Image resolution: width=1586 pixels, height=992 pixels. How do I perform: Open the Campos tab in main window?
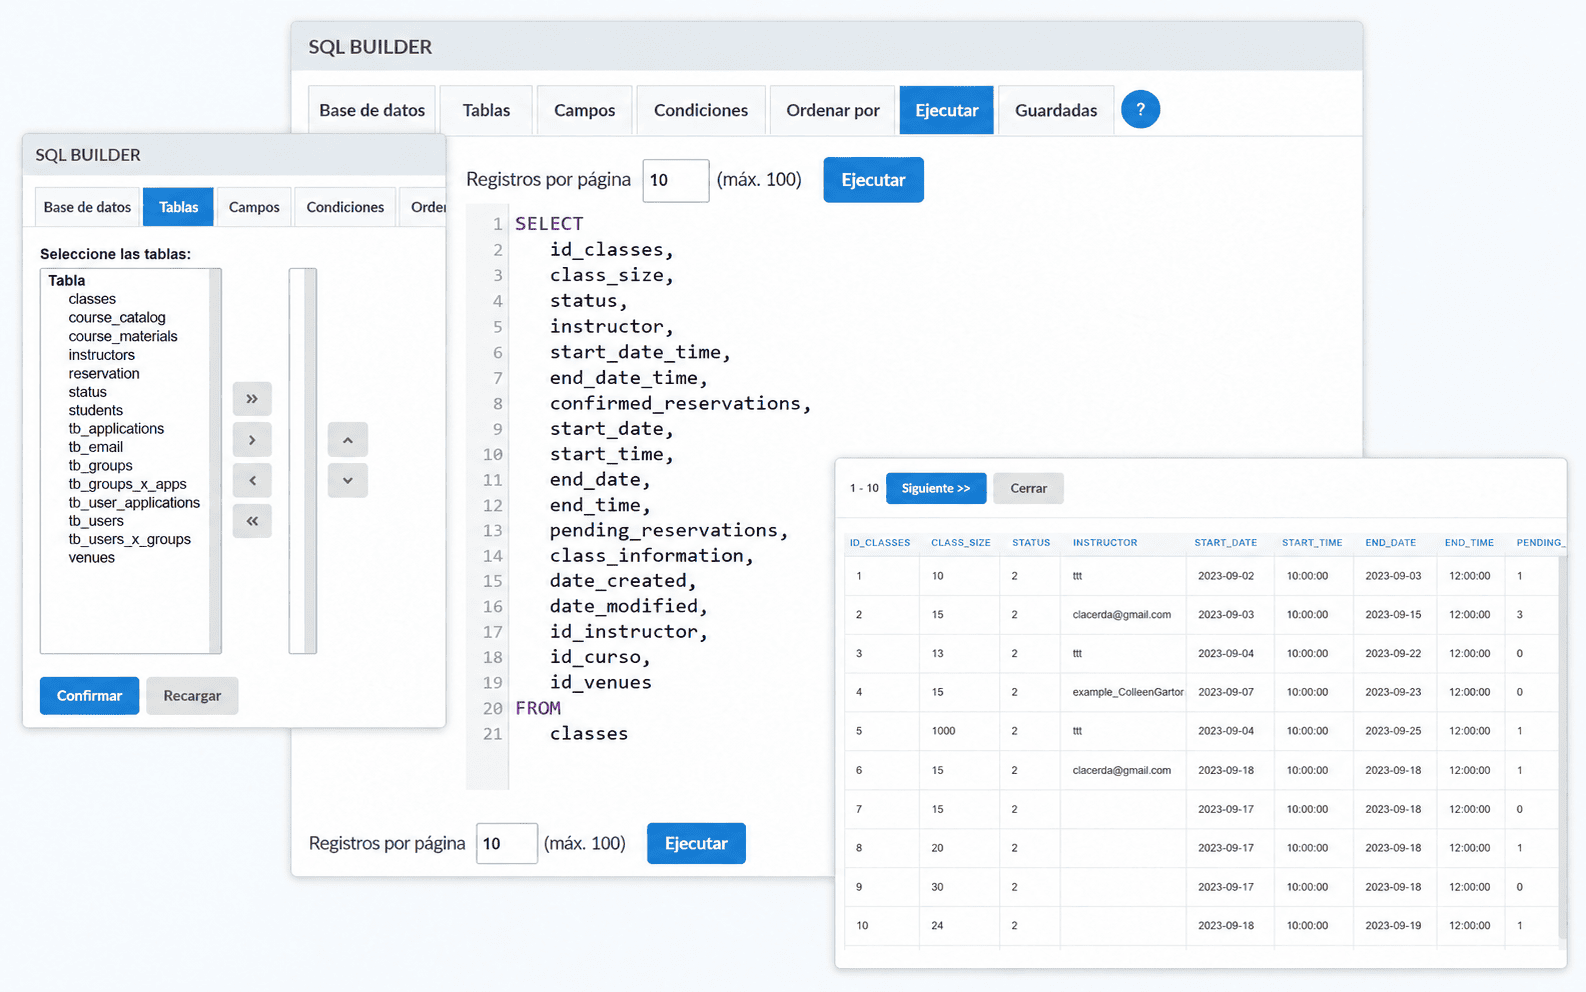pyautogui.click(x=585, y=110)
